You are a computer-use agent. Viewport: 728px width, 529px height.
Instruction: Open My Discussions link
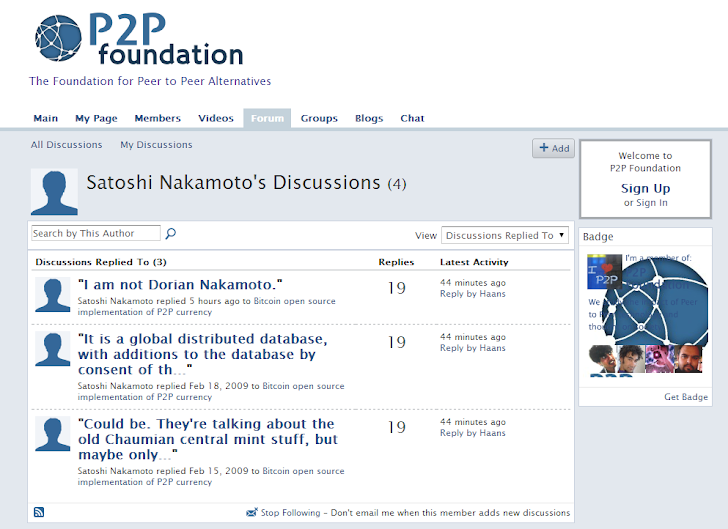pos(156,145)
